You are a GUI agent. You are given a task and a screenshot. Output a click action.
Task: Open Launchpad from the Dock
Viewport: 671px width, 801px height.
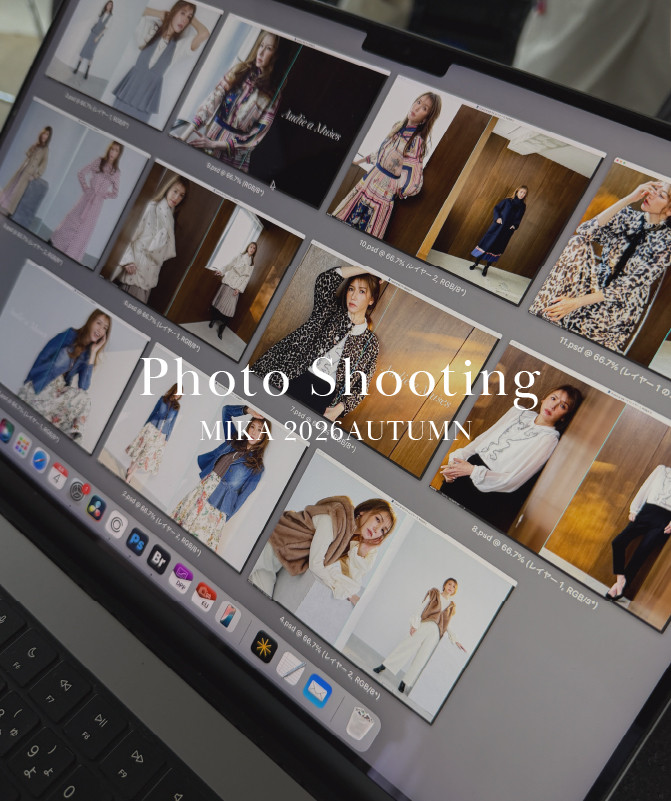pos(21,445)
